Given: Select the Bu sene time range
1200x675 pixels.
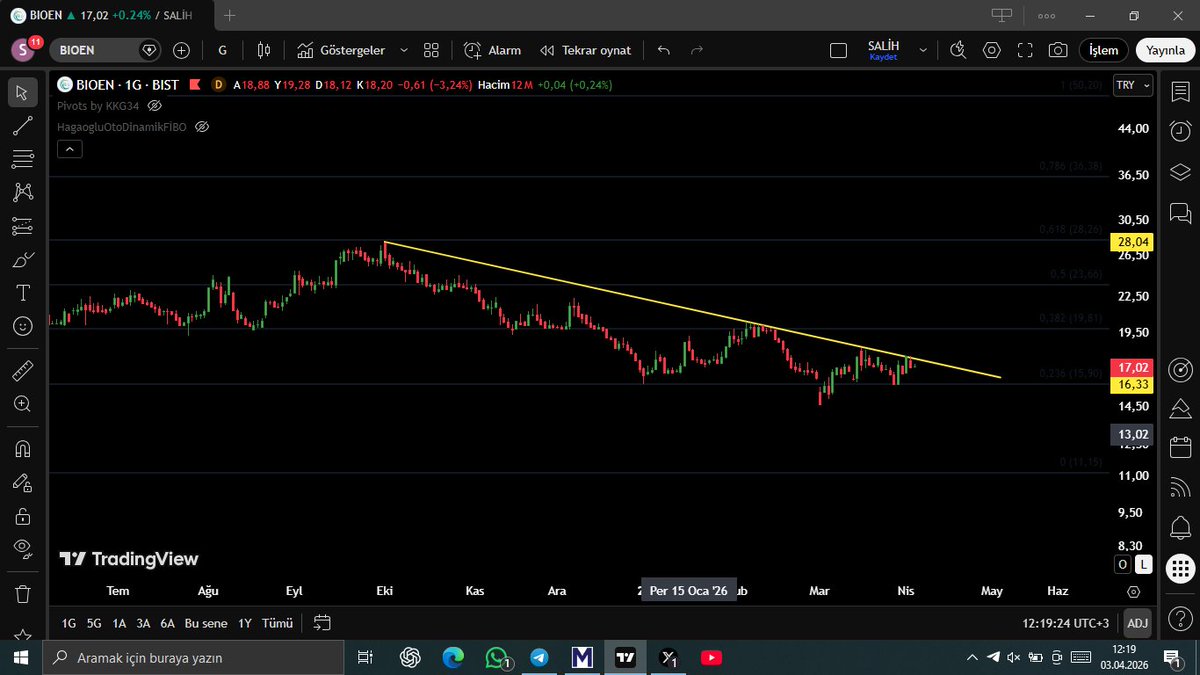Looking at the screenshot, I should (x=206, y=623).
